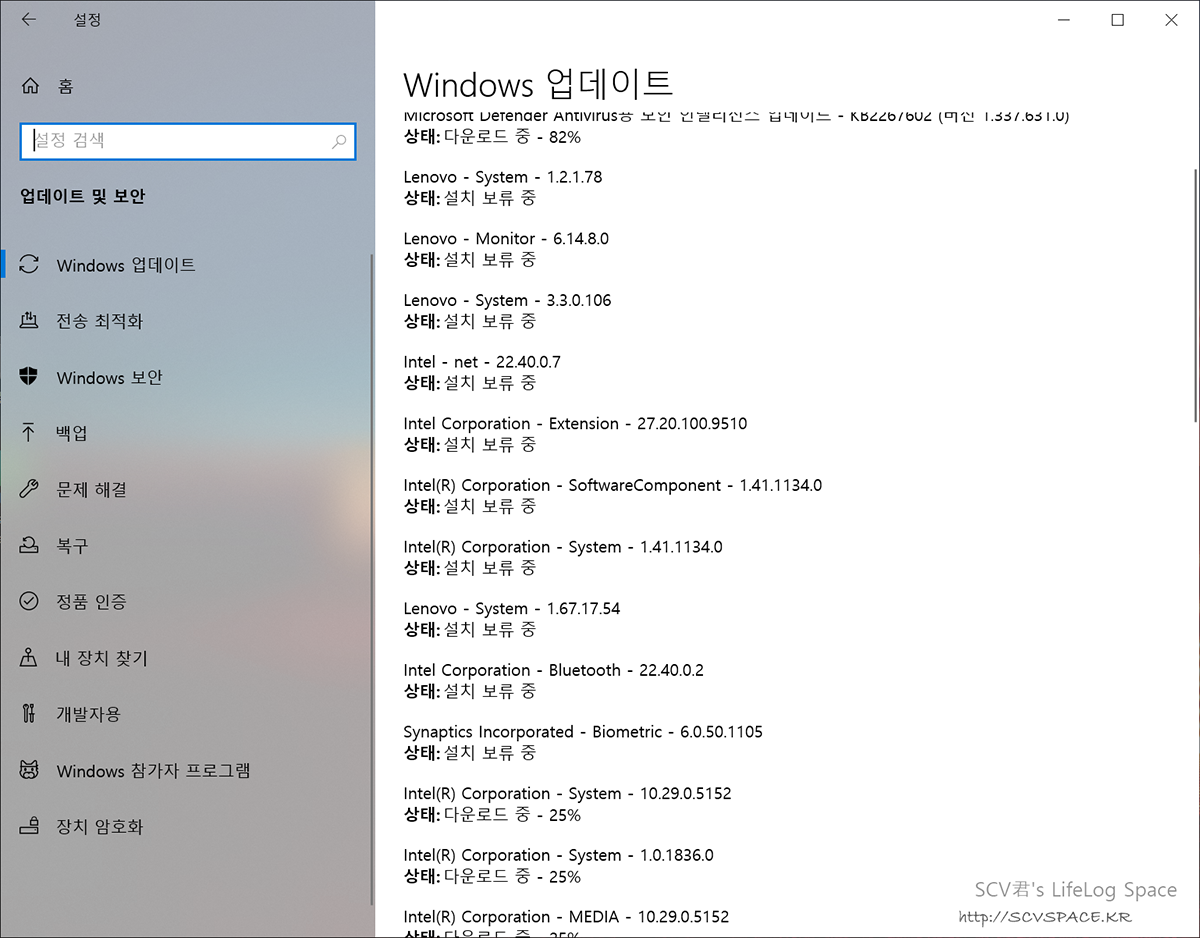Minimize the Settings window
1200x938 pixels.
point(1063,20)
